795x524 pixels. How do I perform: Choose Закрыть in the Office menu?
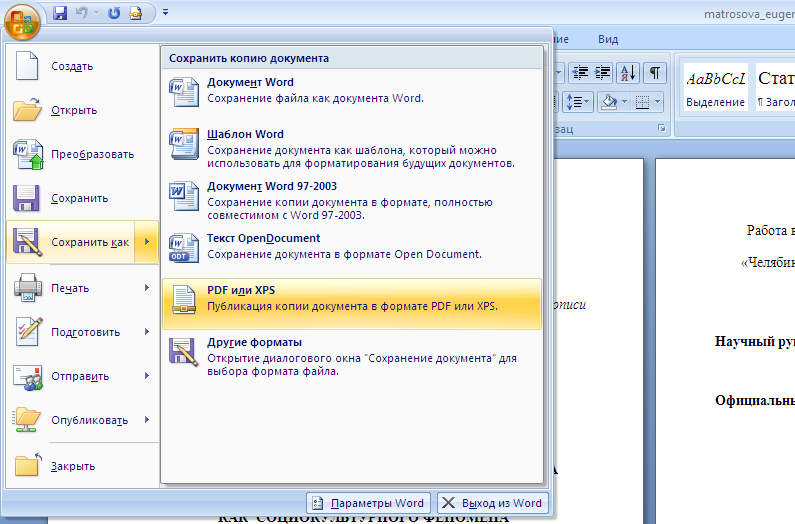83,466
